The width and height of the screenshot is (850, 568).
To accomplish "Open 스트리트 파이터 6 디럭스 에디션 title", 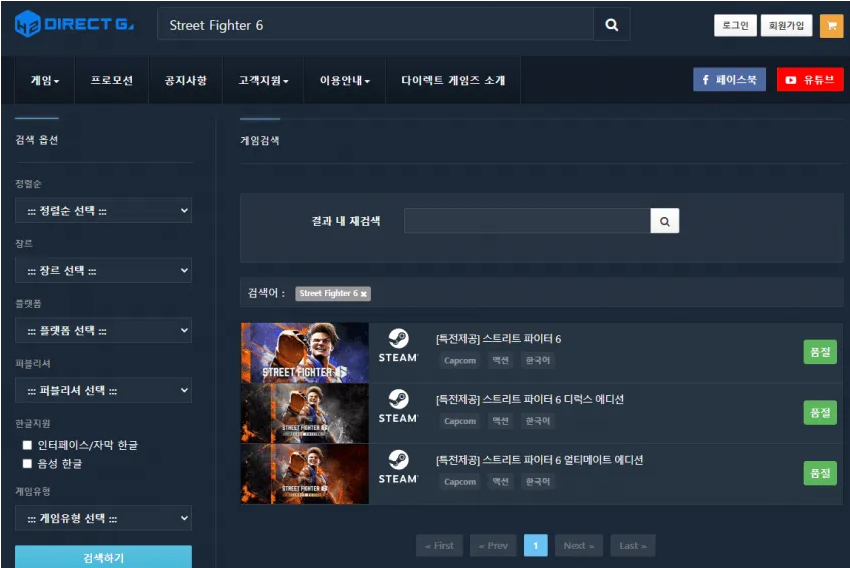I will pos(530,399).
